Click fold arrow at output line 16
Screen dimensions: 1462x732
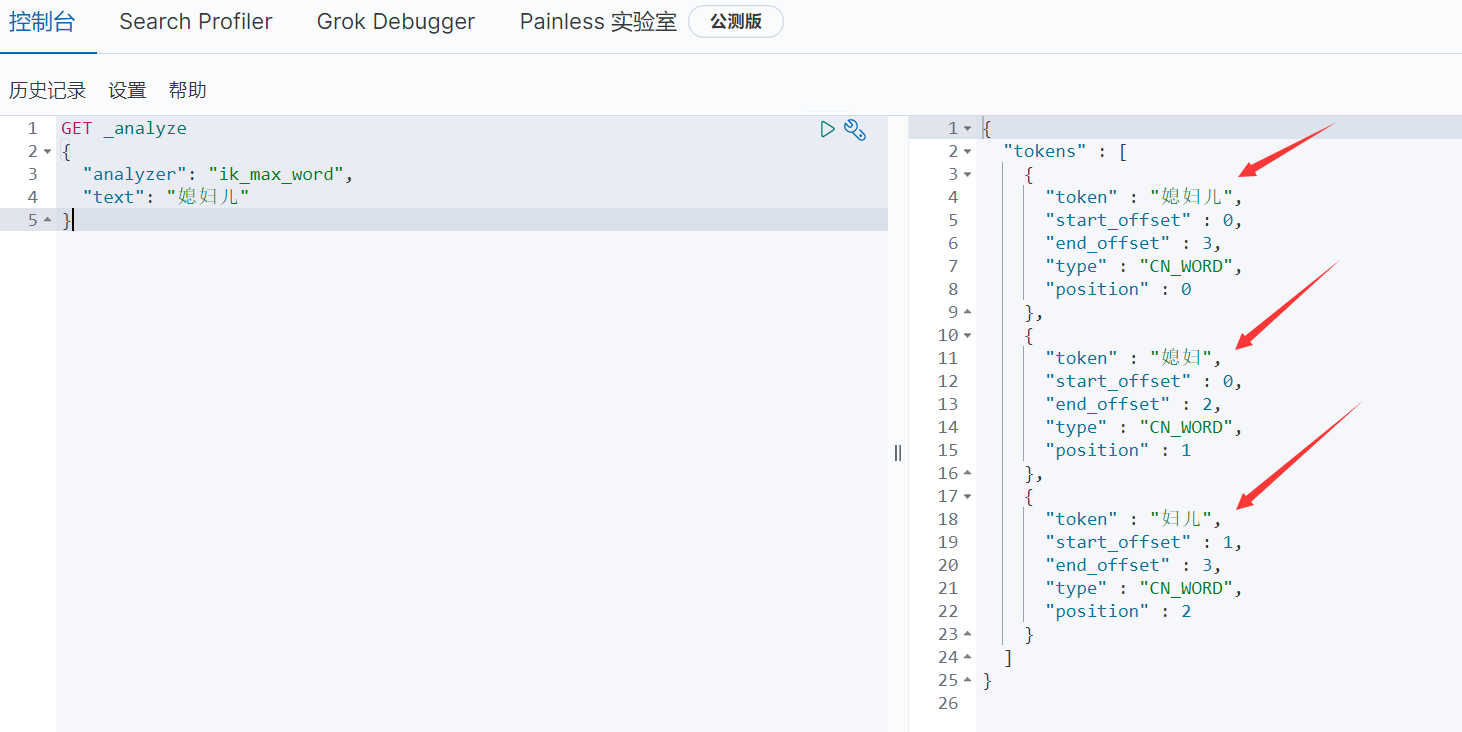[967, 473]
